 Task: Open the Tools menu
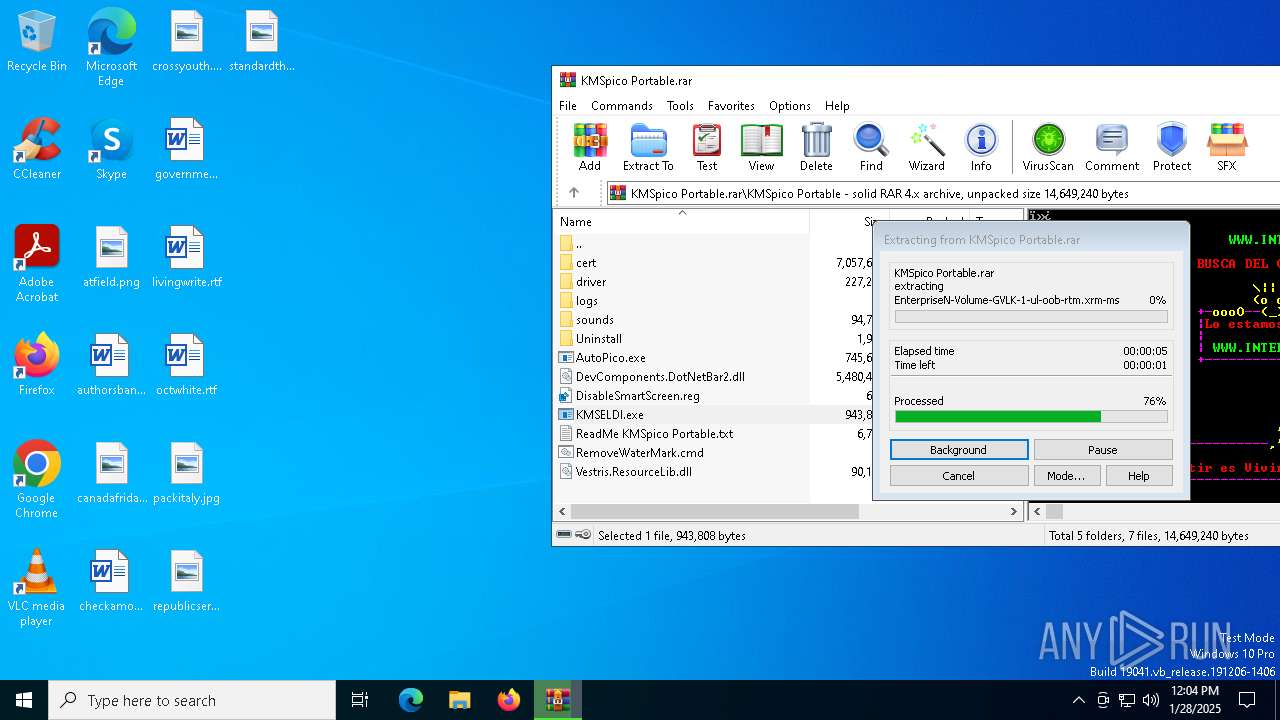pyautogui.click(x=680, y=105)
